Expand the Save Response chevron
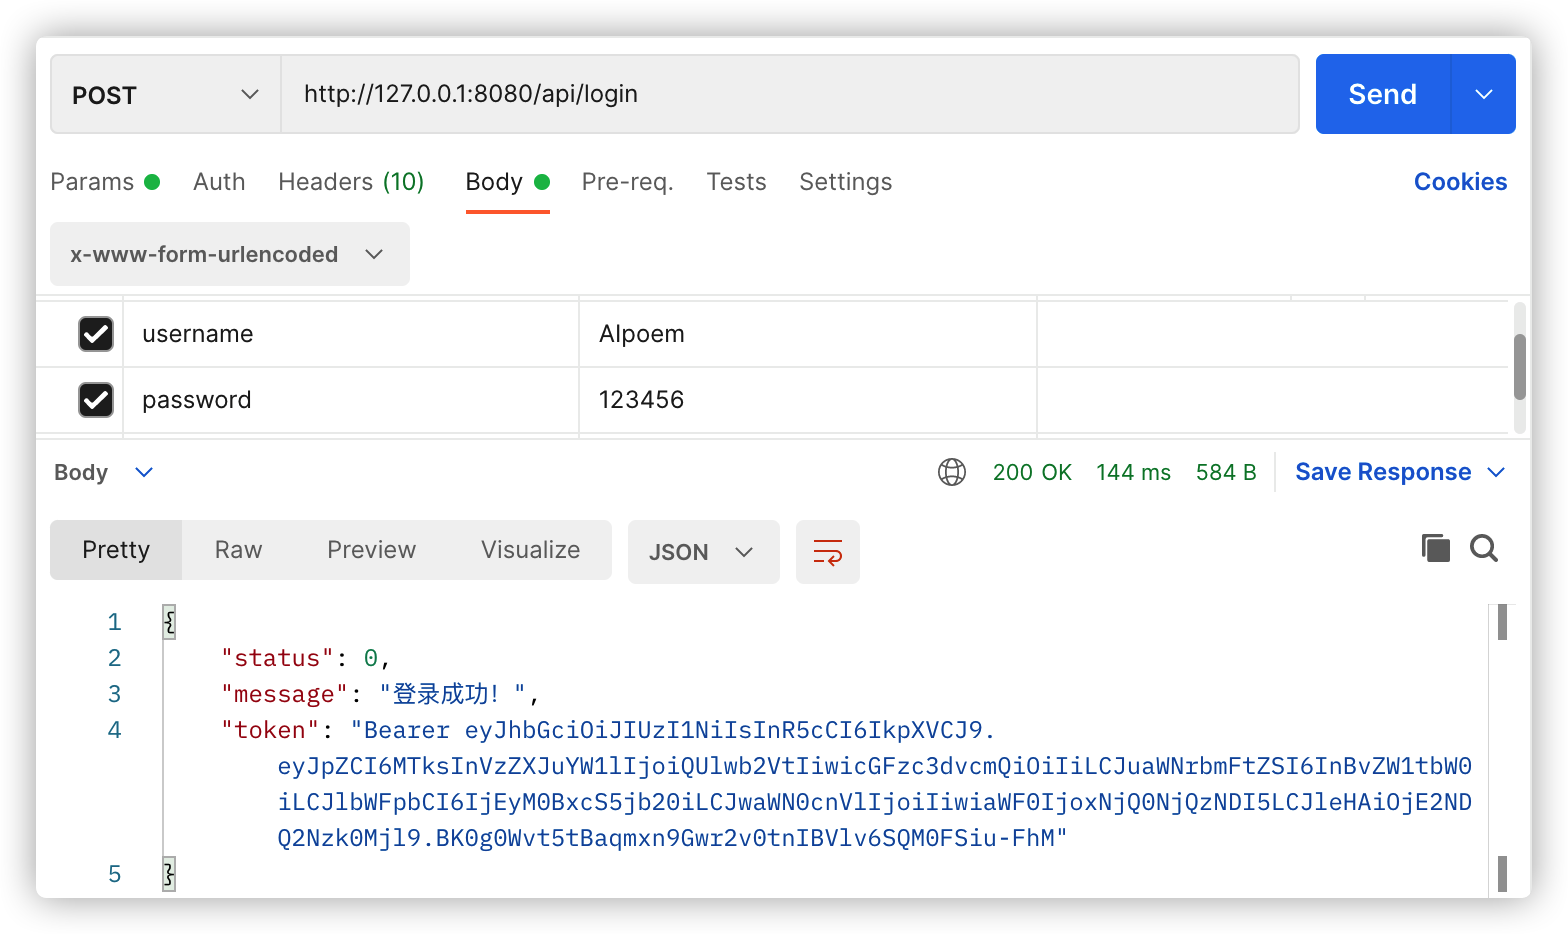Screen dimensions: 1568x934 pos(1496,472)
